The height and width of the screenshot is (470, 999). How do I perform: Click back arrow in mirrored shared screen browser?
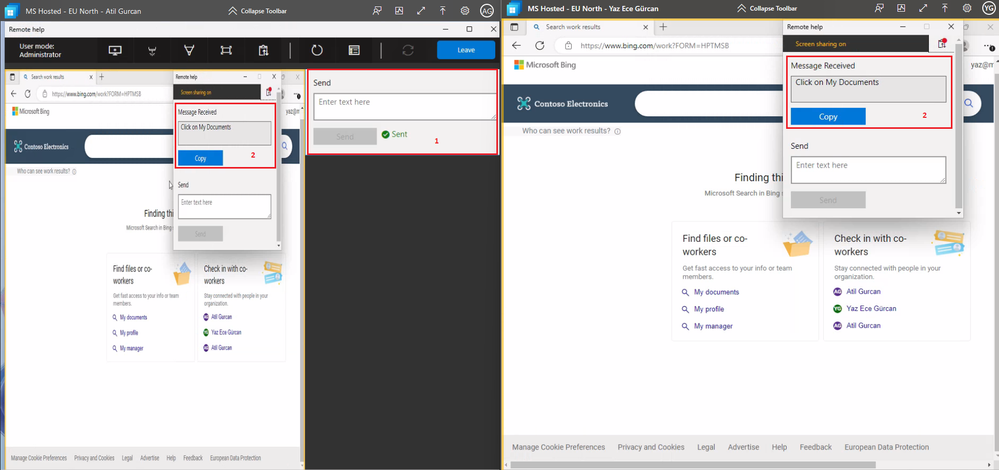pyautogui.click(x=14, y=94)
